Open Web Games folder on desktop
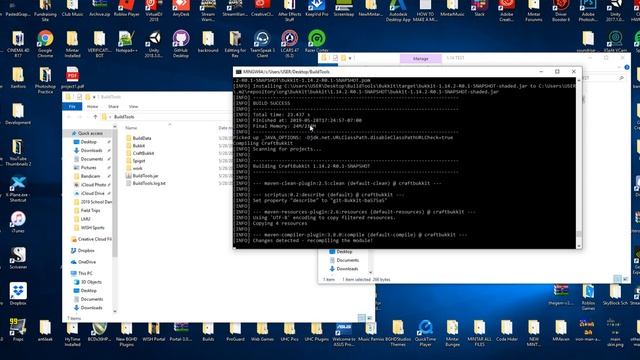 (x=262, y=330)
